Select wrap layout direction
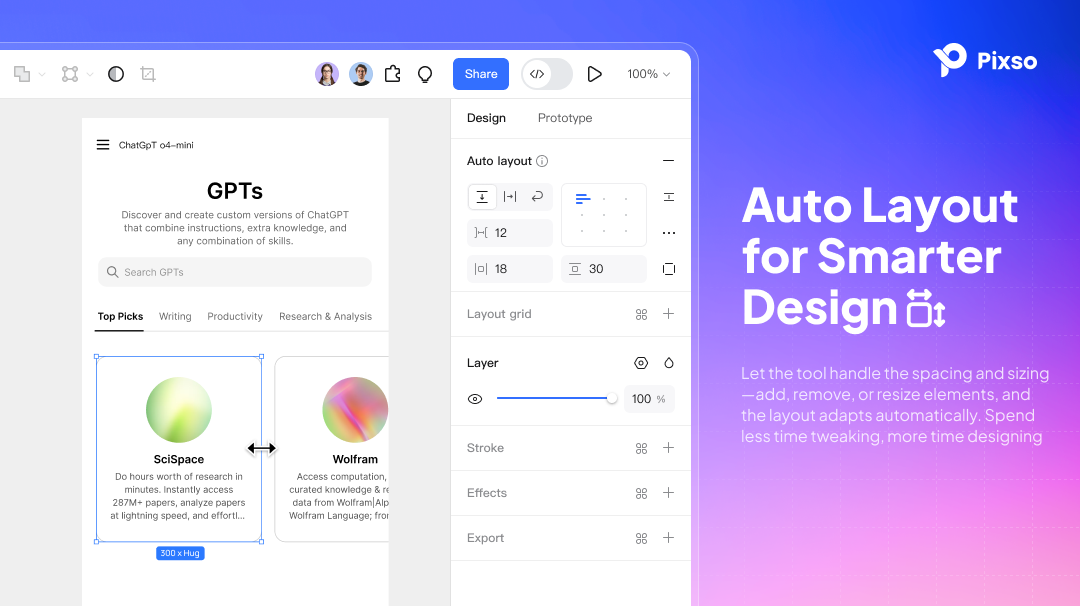This screenshot has width=1080, height=606. (x=537, y=197)
